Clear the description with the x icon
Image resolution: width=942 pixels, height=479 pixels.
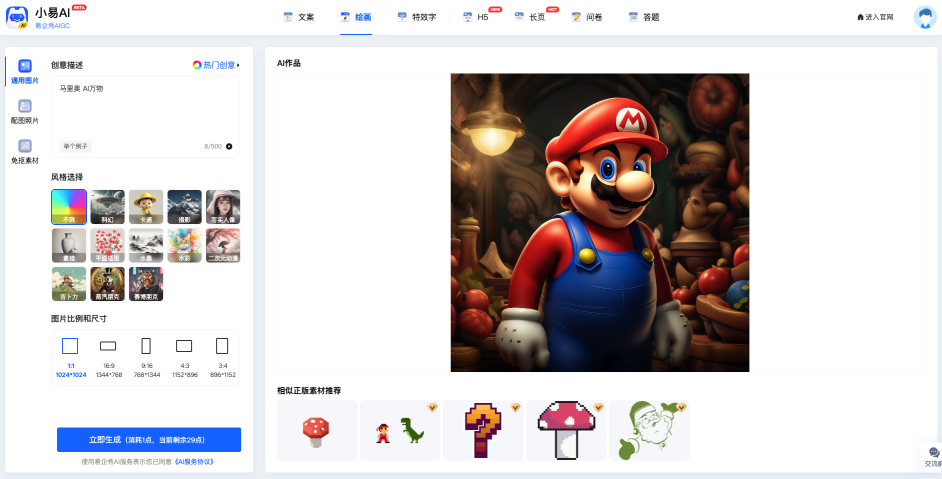229,146
